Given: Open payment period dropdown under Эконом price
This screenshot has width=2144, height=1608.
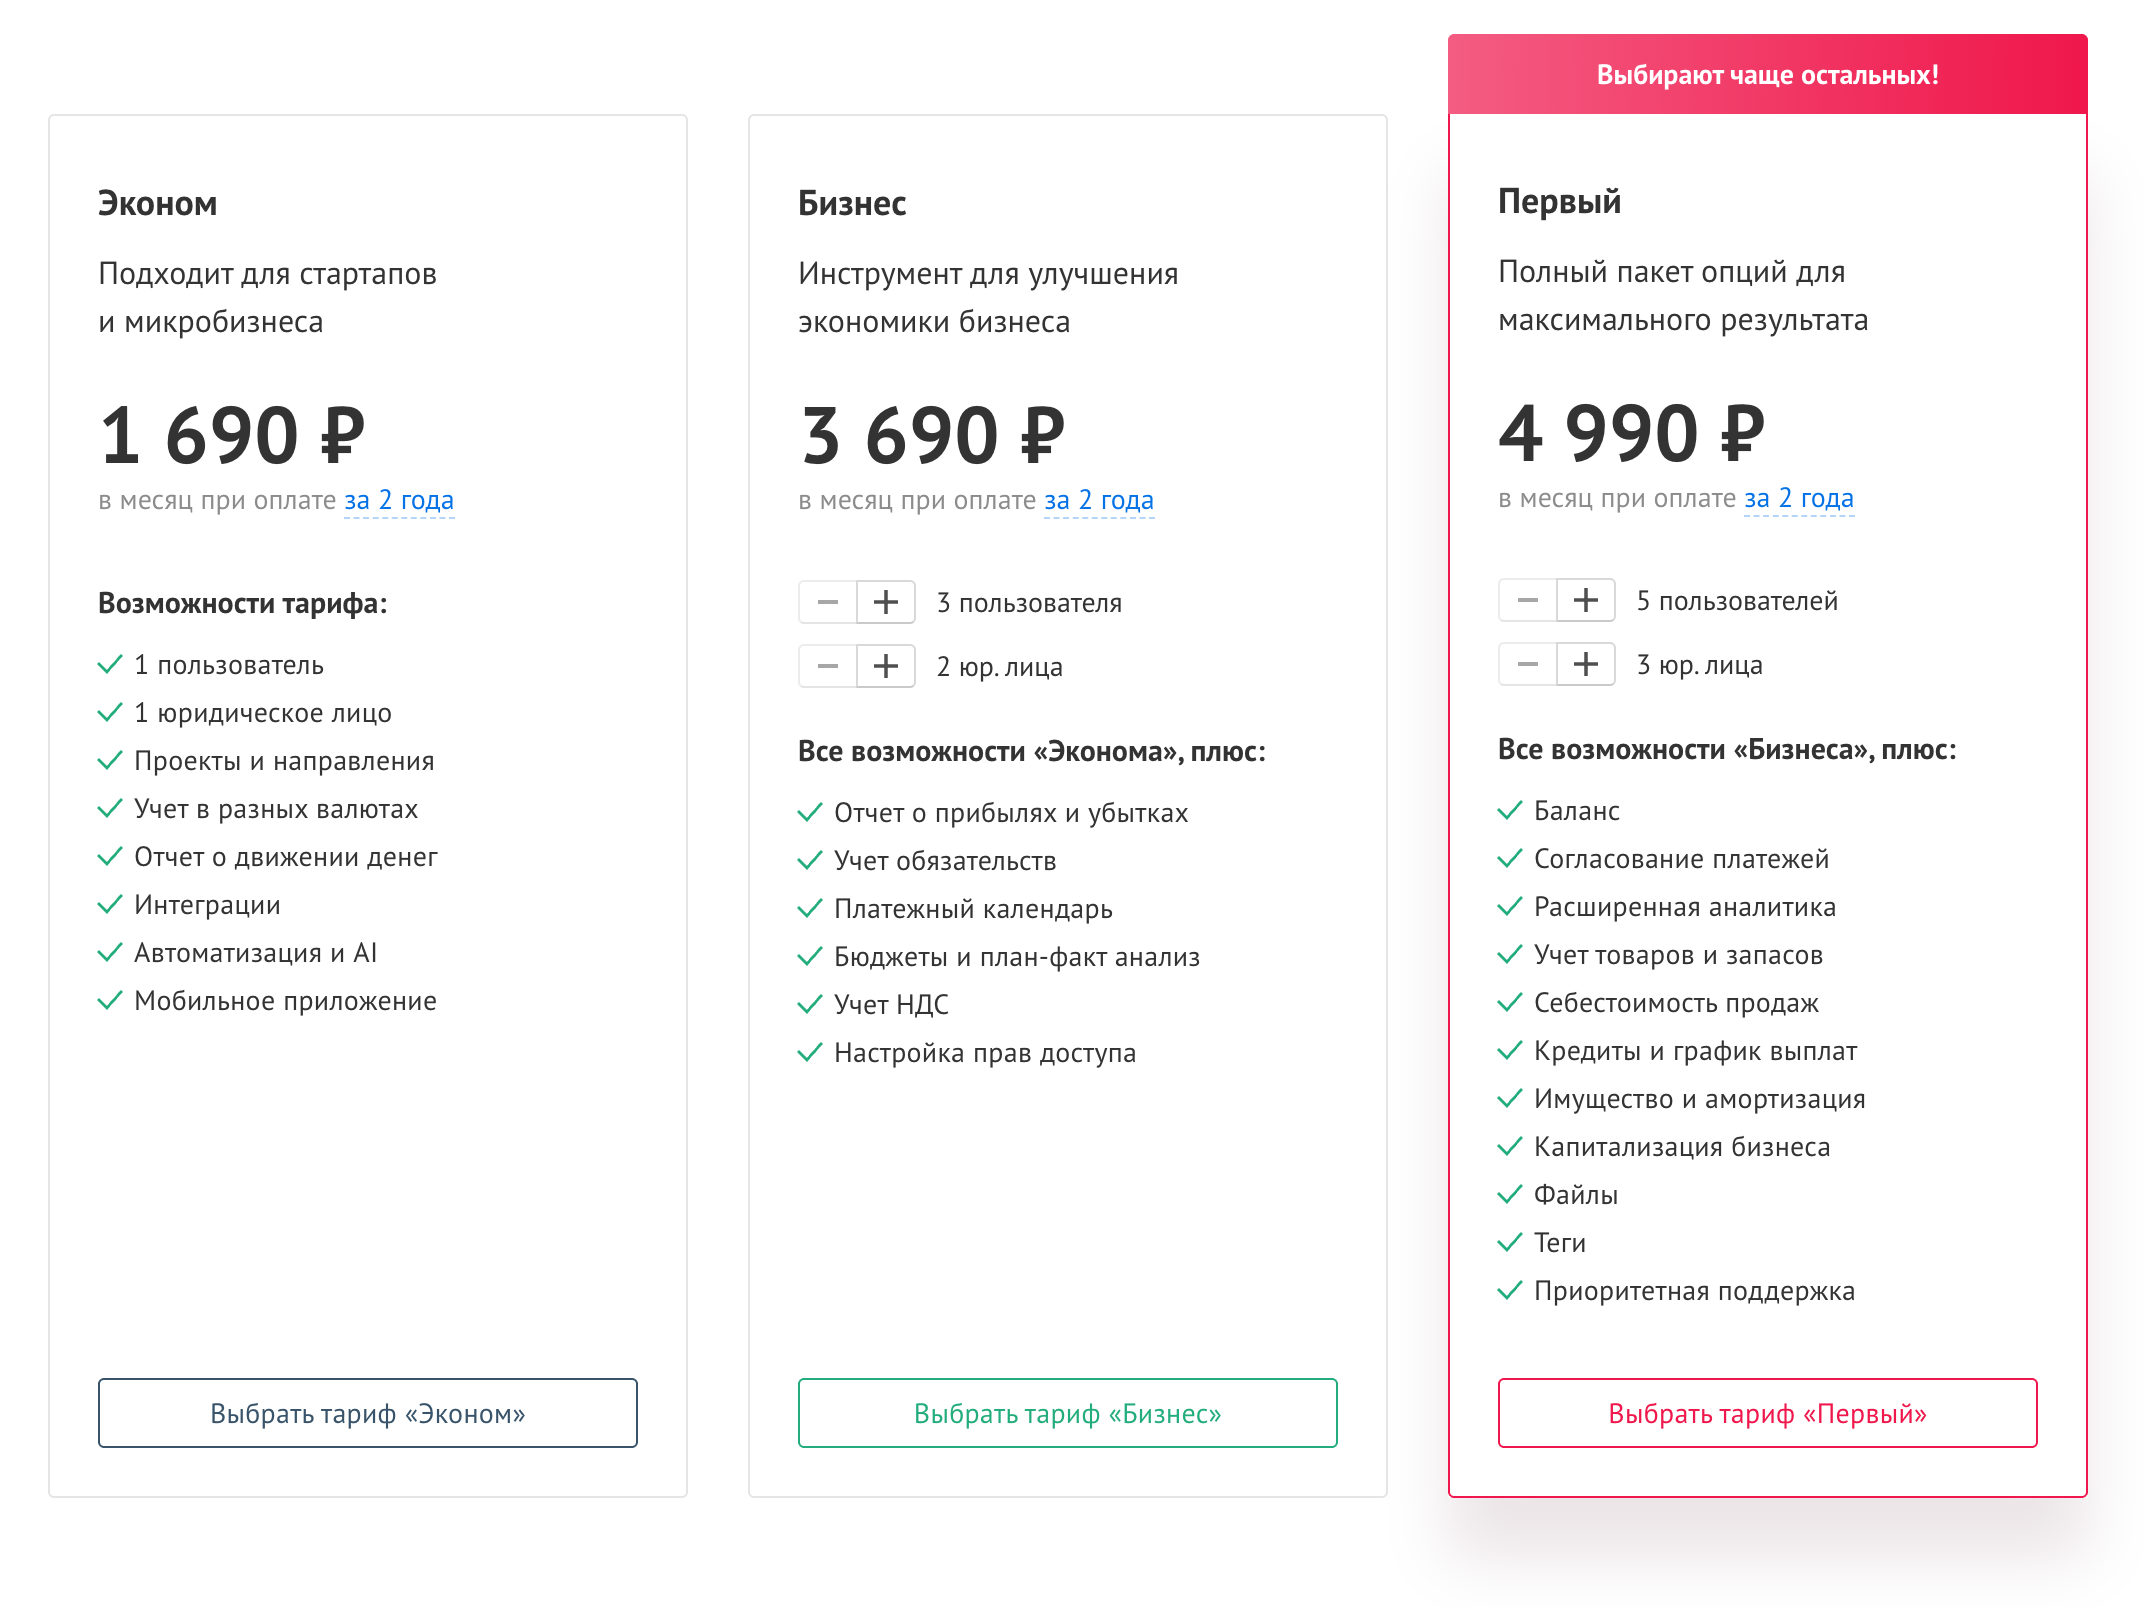Looking at the screenshot, I should 399,500.
